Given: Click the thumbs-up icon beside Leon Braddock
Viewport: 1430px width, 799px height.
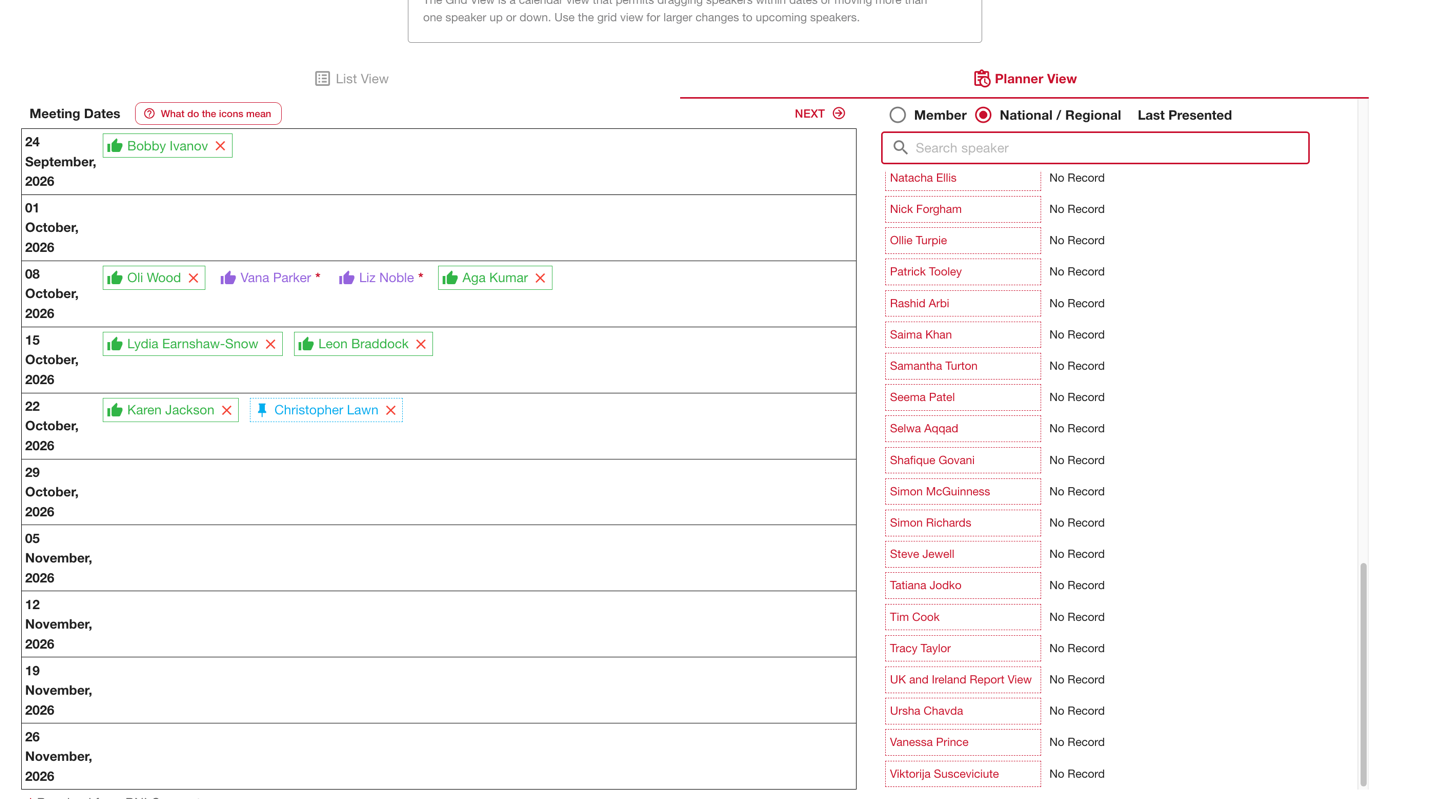Looking at the screenshot, I should point(306,344).
